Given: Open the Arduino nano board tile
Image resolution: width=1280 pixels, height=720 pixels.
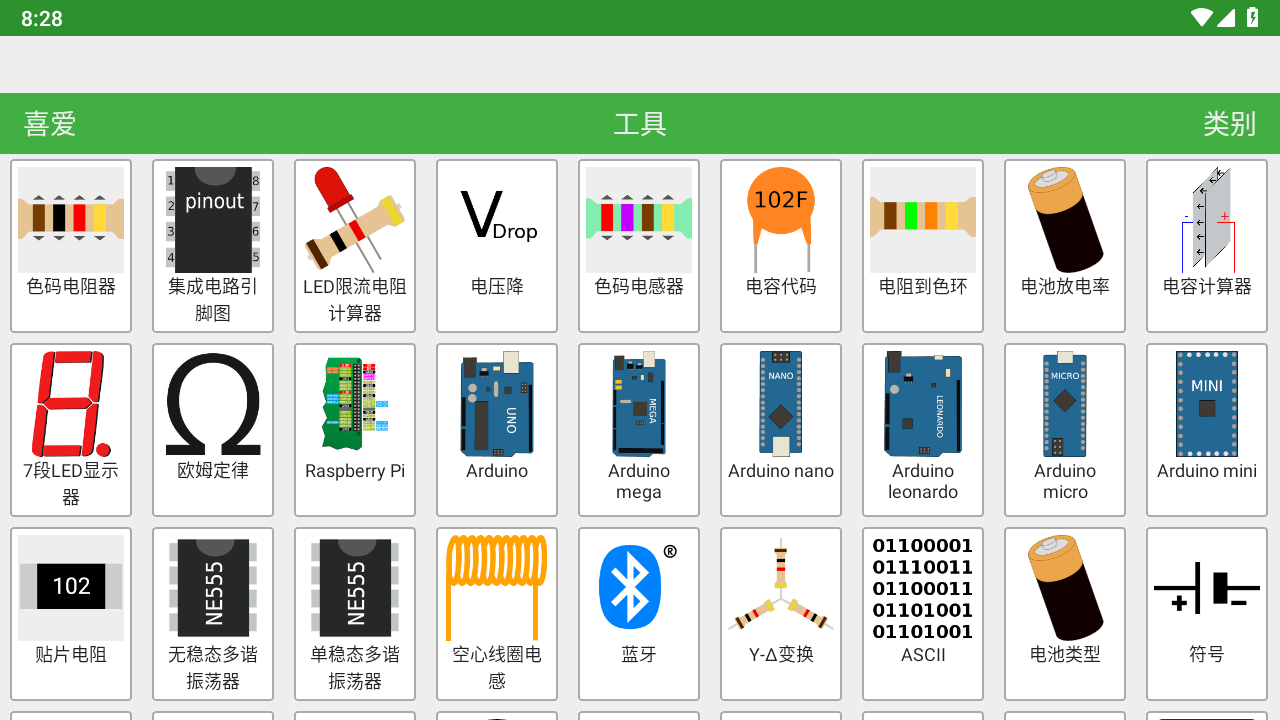Looking at the screenshot, I should (x=781, y=430).
